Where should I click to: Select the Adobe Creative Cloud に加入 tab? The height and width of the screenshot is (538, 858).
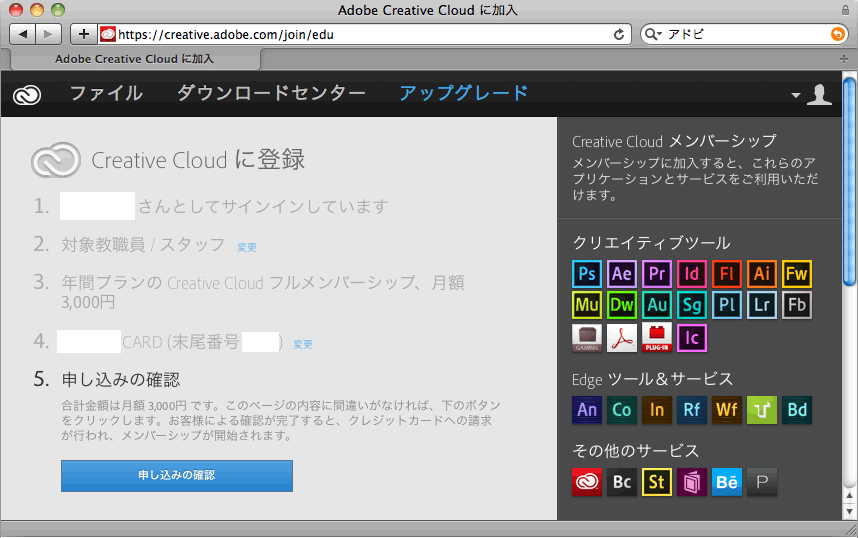(135, 59)
